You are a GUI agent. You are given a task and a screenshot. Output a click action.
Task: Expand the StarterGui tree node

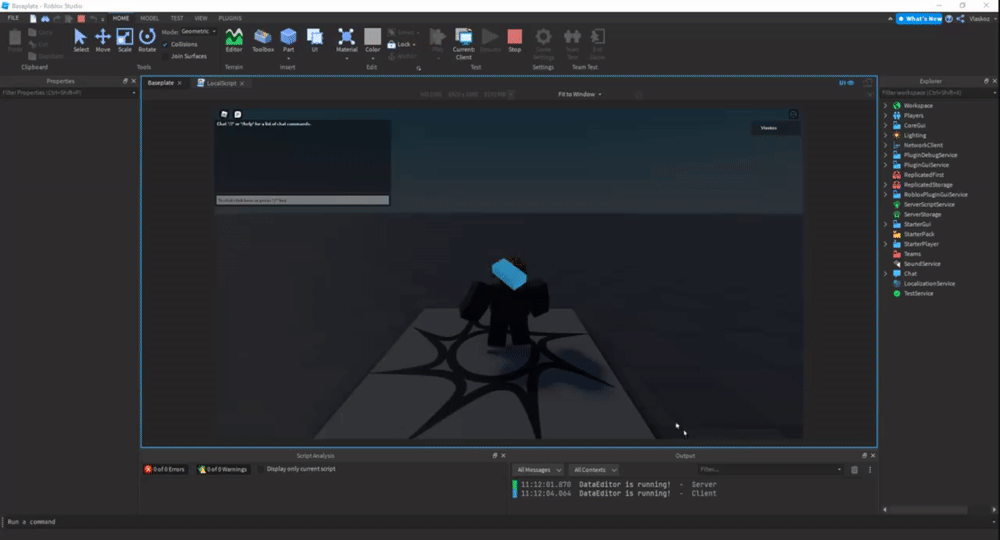pyautogui.click(x=885, y=224)
